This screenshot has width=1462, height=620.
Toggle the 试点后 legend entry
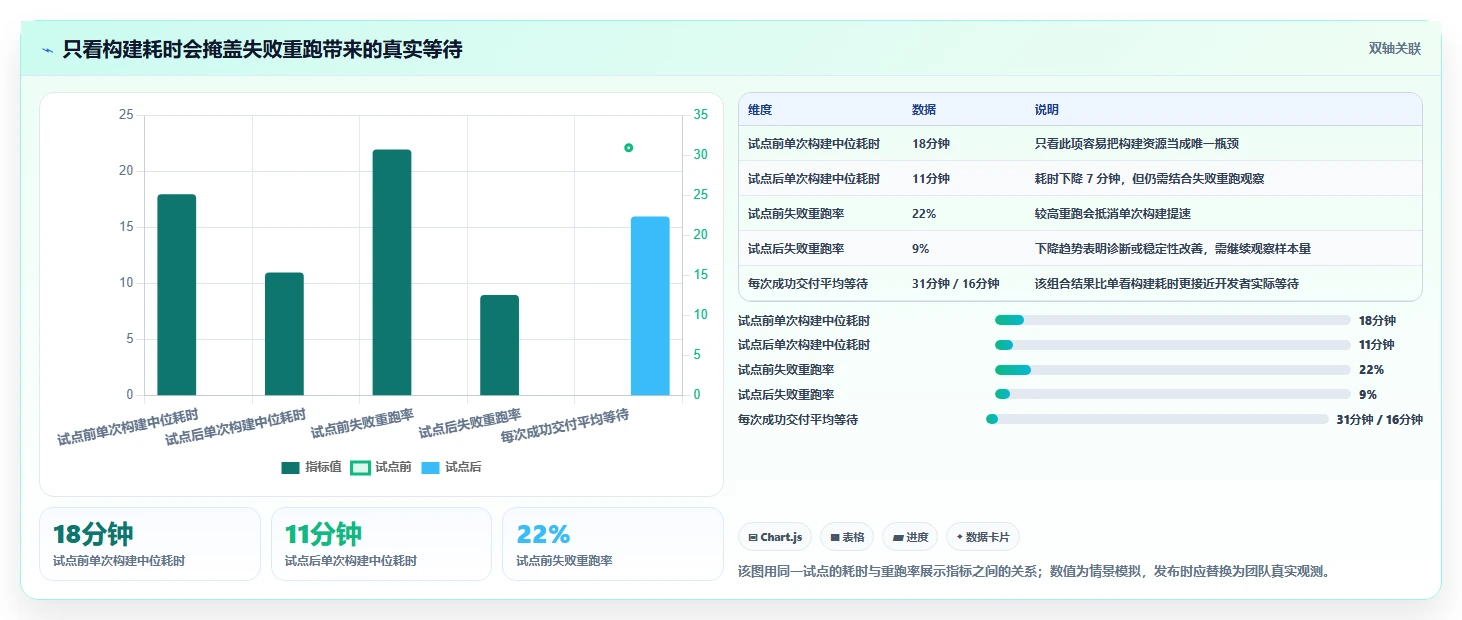451,467
